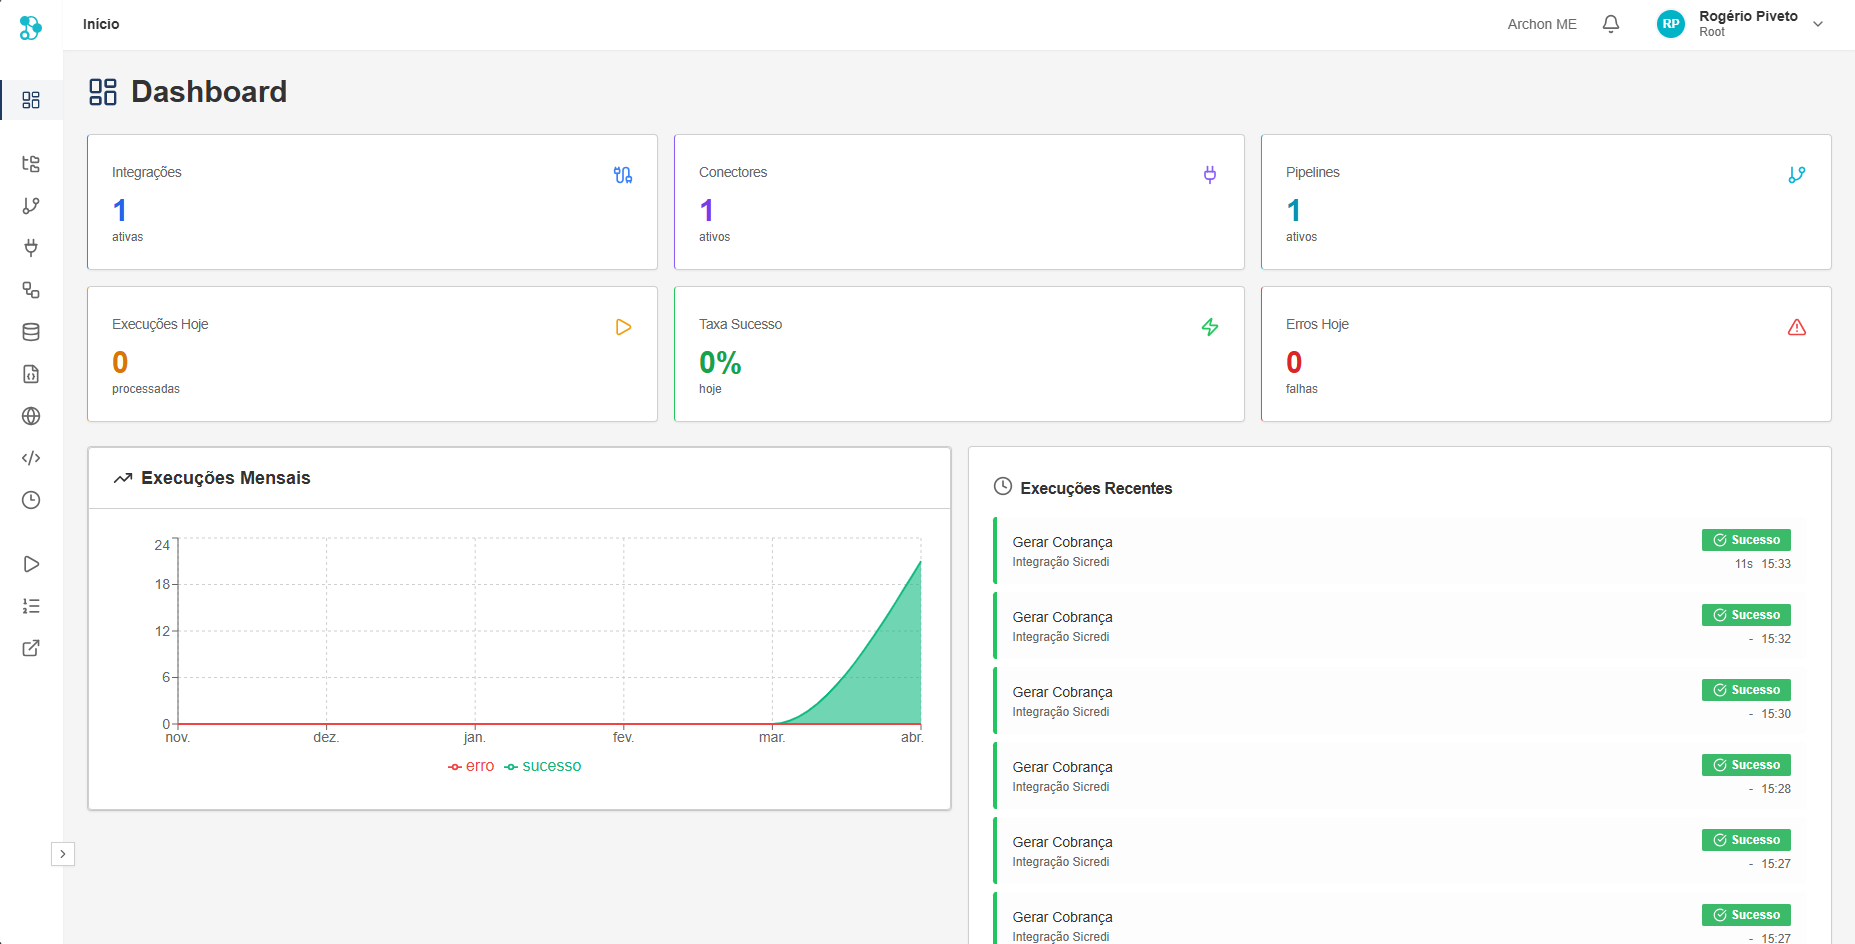The height and width of the screenshot is (944, 1855).
Task: Open the numbered list icon in the sidebar
Action: [x=31, y=606]
